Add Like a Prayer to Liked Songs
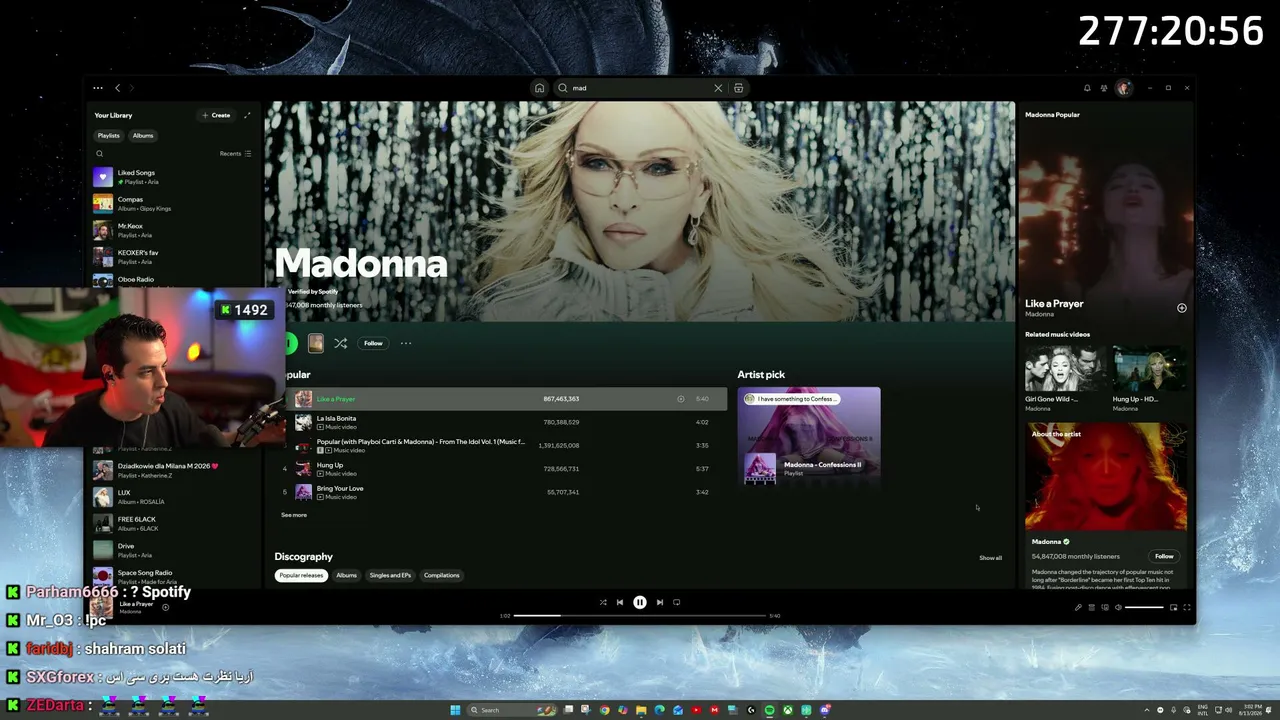1280x720 pixels. [681, 399]
